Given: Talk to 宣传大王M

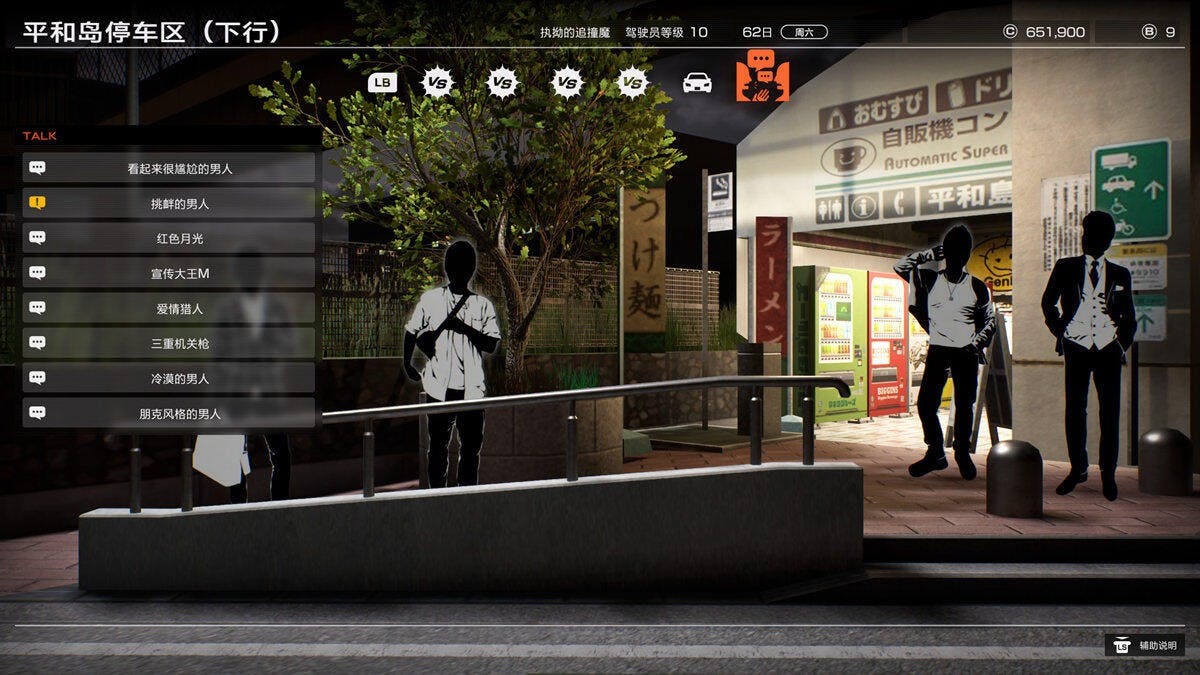Looking at the screenshot, I should click(x=169, y=273).
